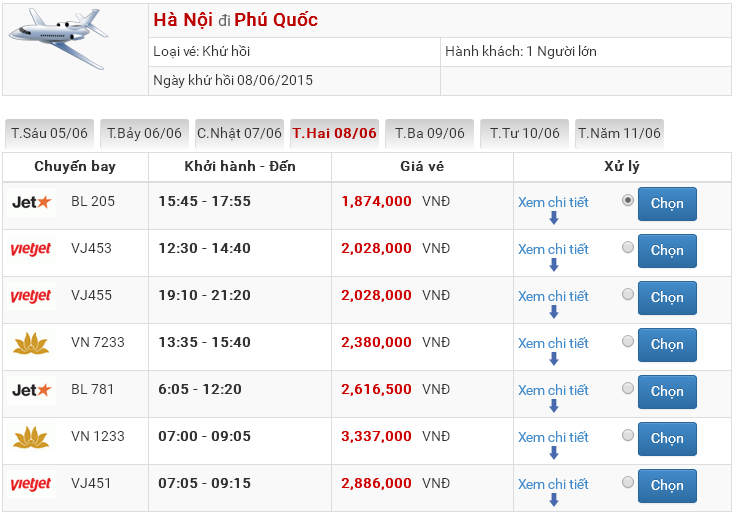This screenshot has height=515, width=736.
Task: Open Xem chi tiết link for VN 1233
Action: point(553,437)
